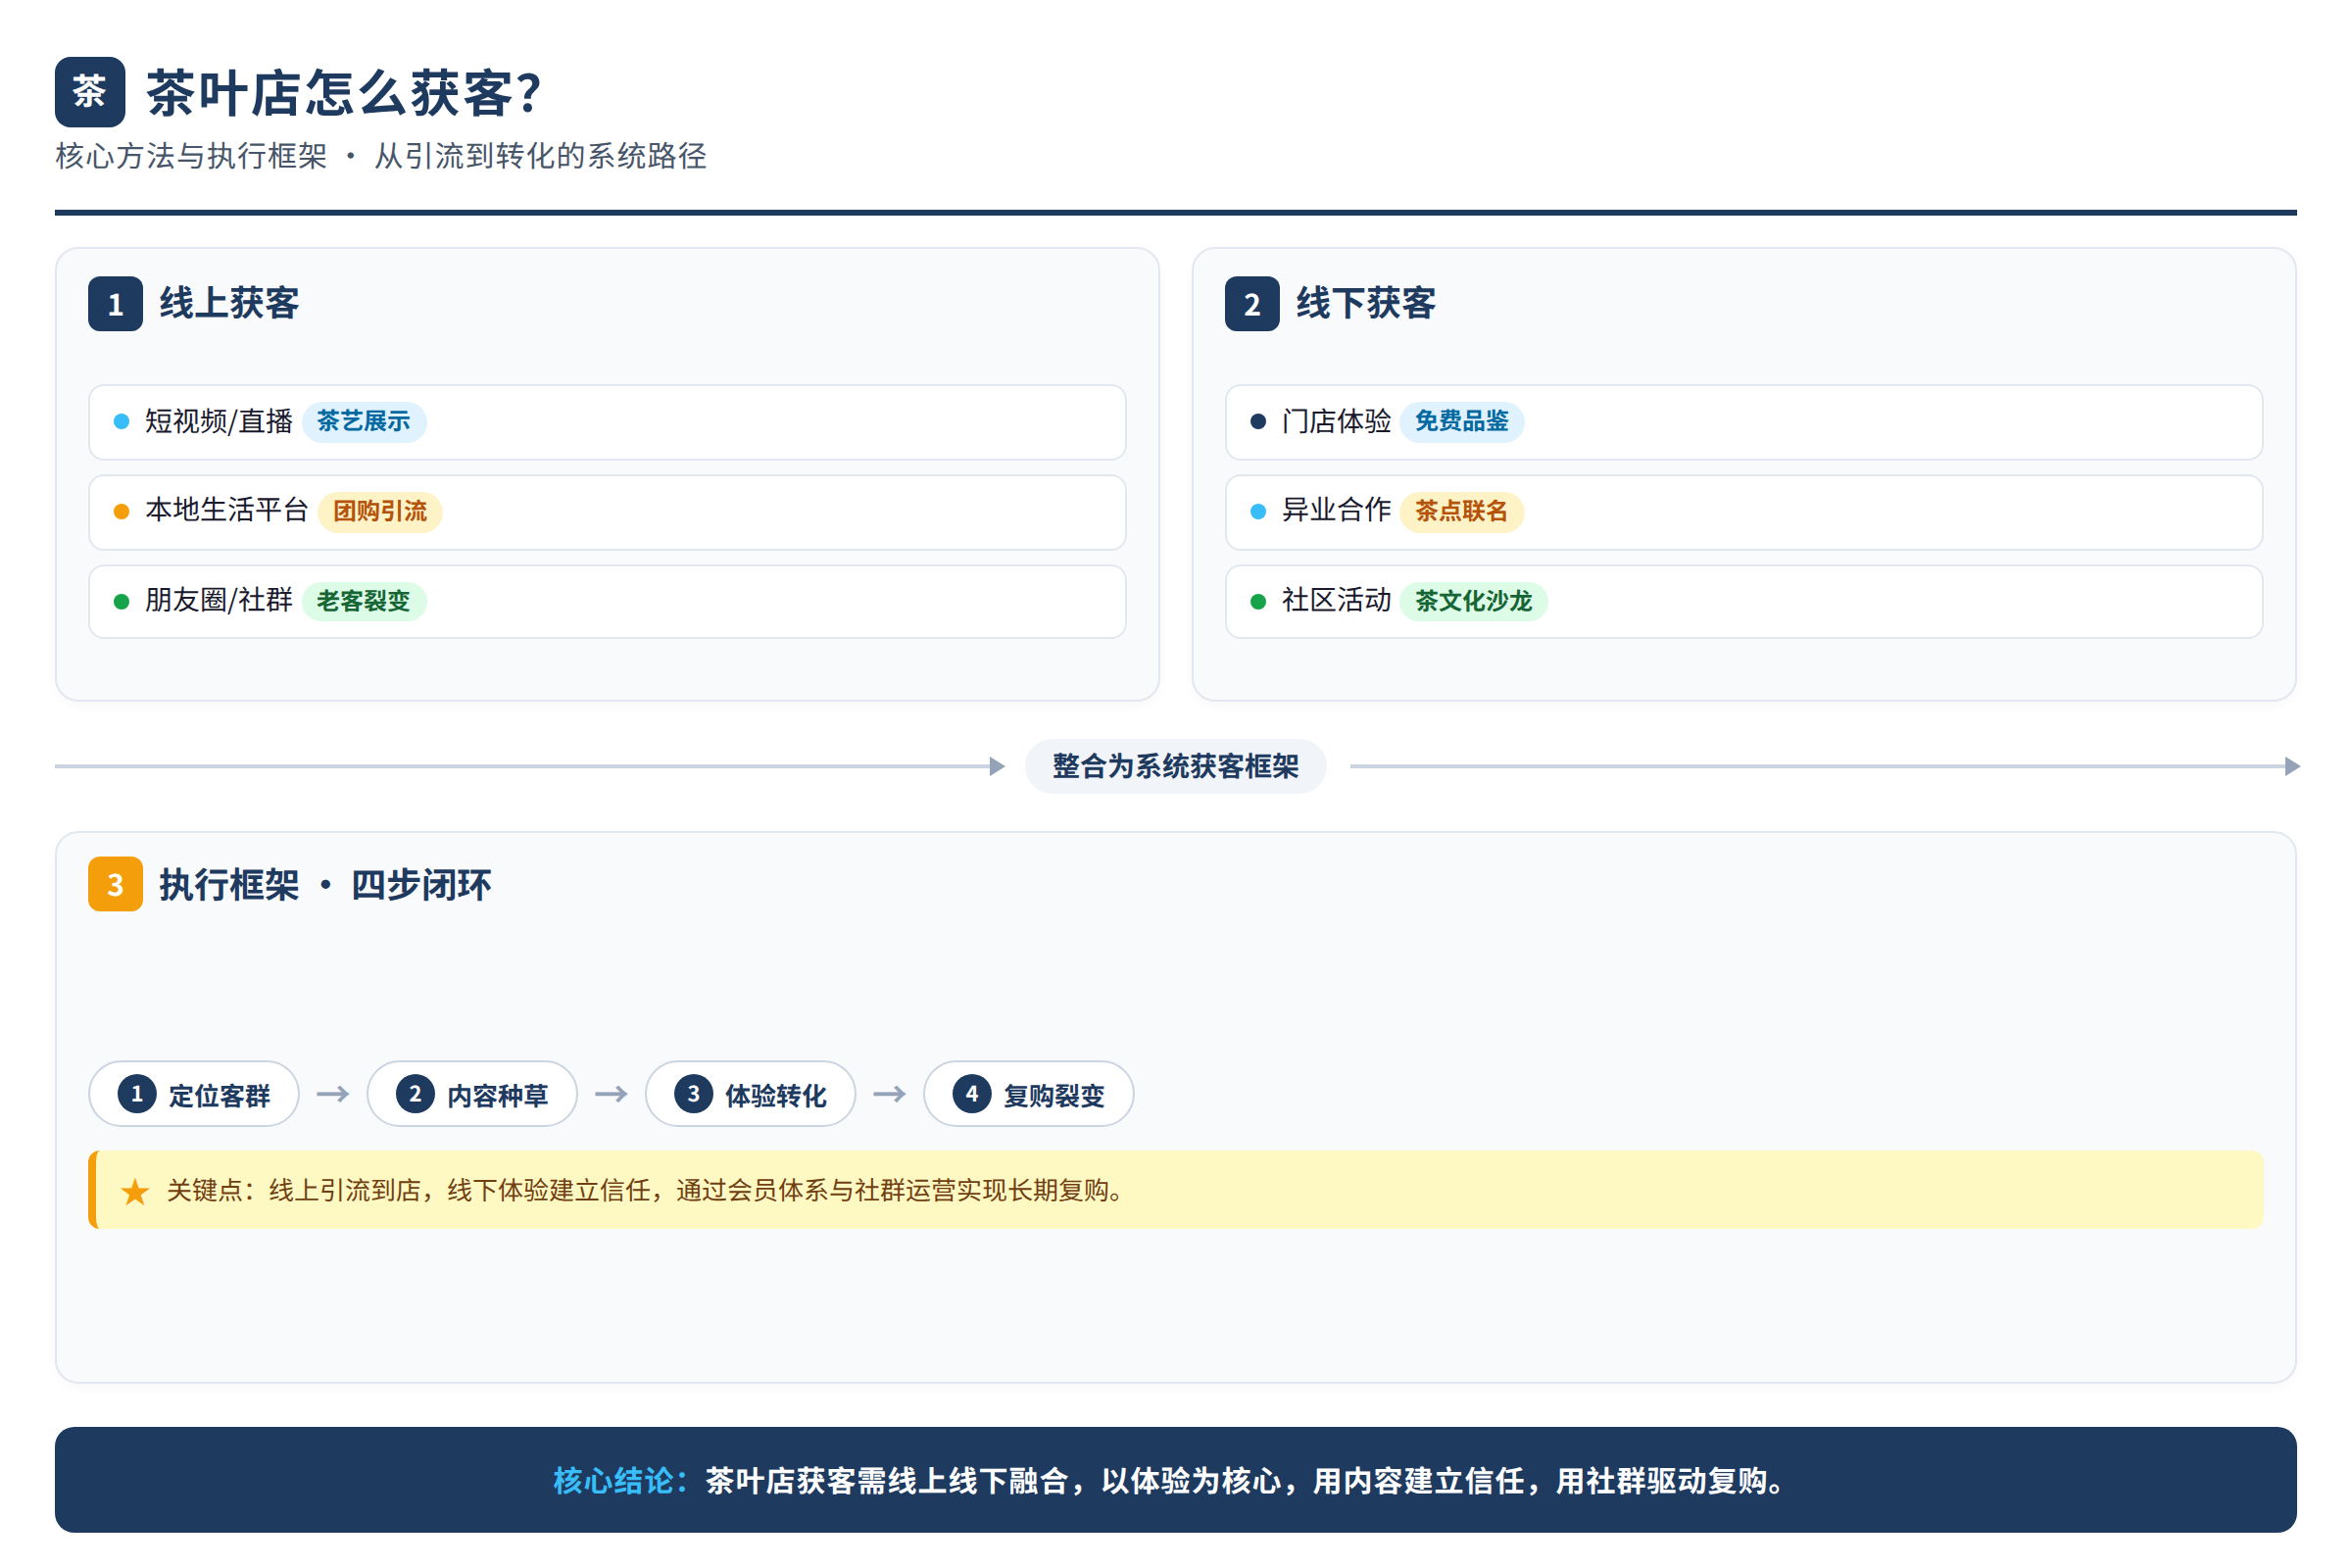The image size is (2352, 1568).
Task: Select the 团购引流 tag
Action: point(380,512)
